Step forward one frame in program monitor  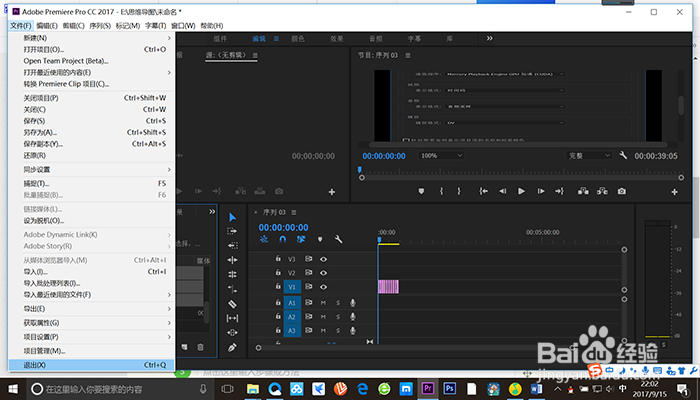541,191
